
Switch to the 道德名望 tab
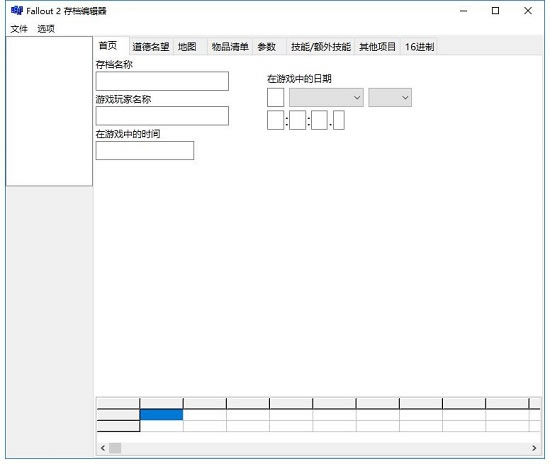point(151,47)
